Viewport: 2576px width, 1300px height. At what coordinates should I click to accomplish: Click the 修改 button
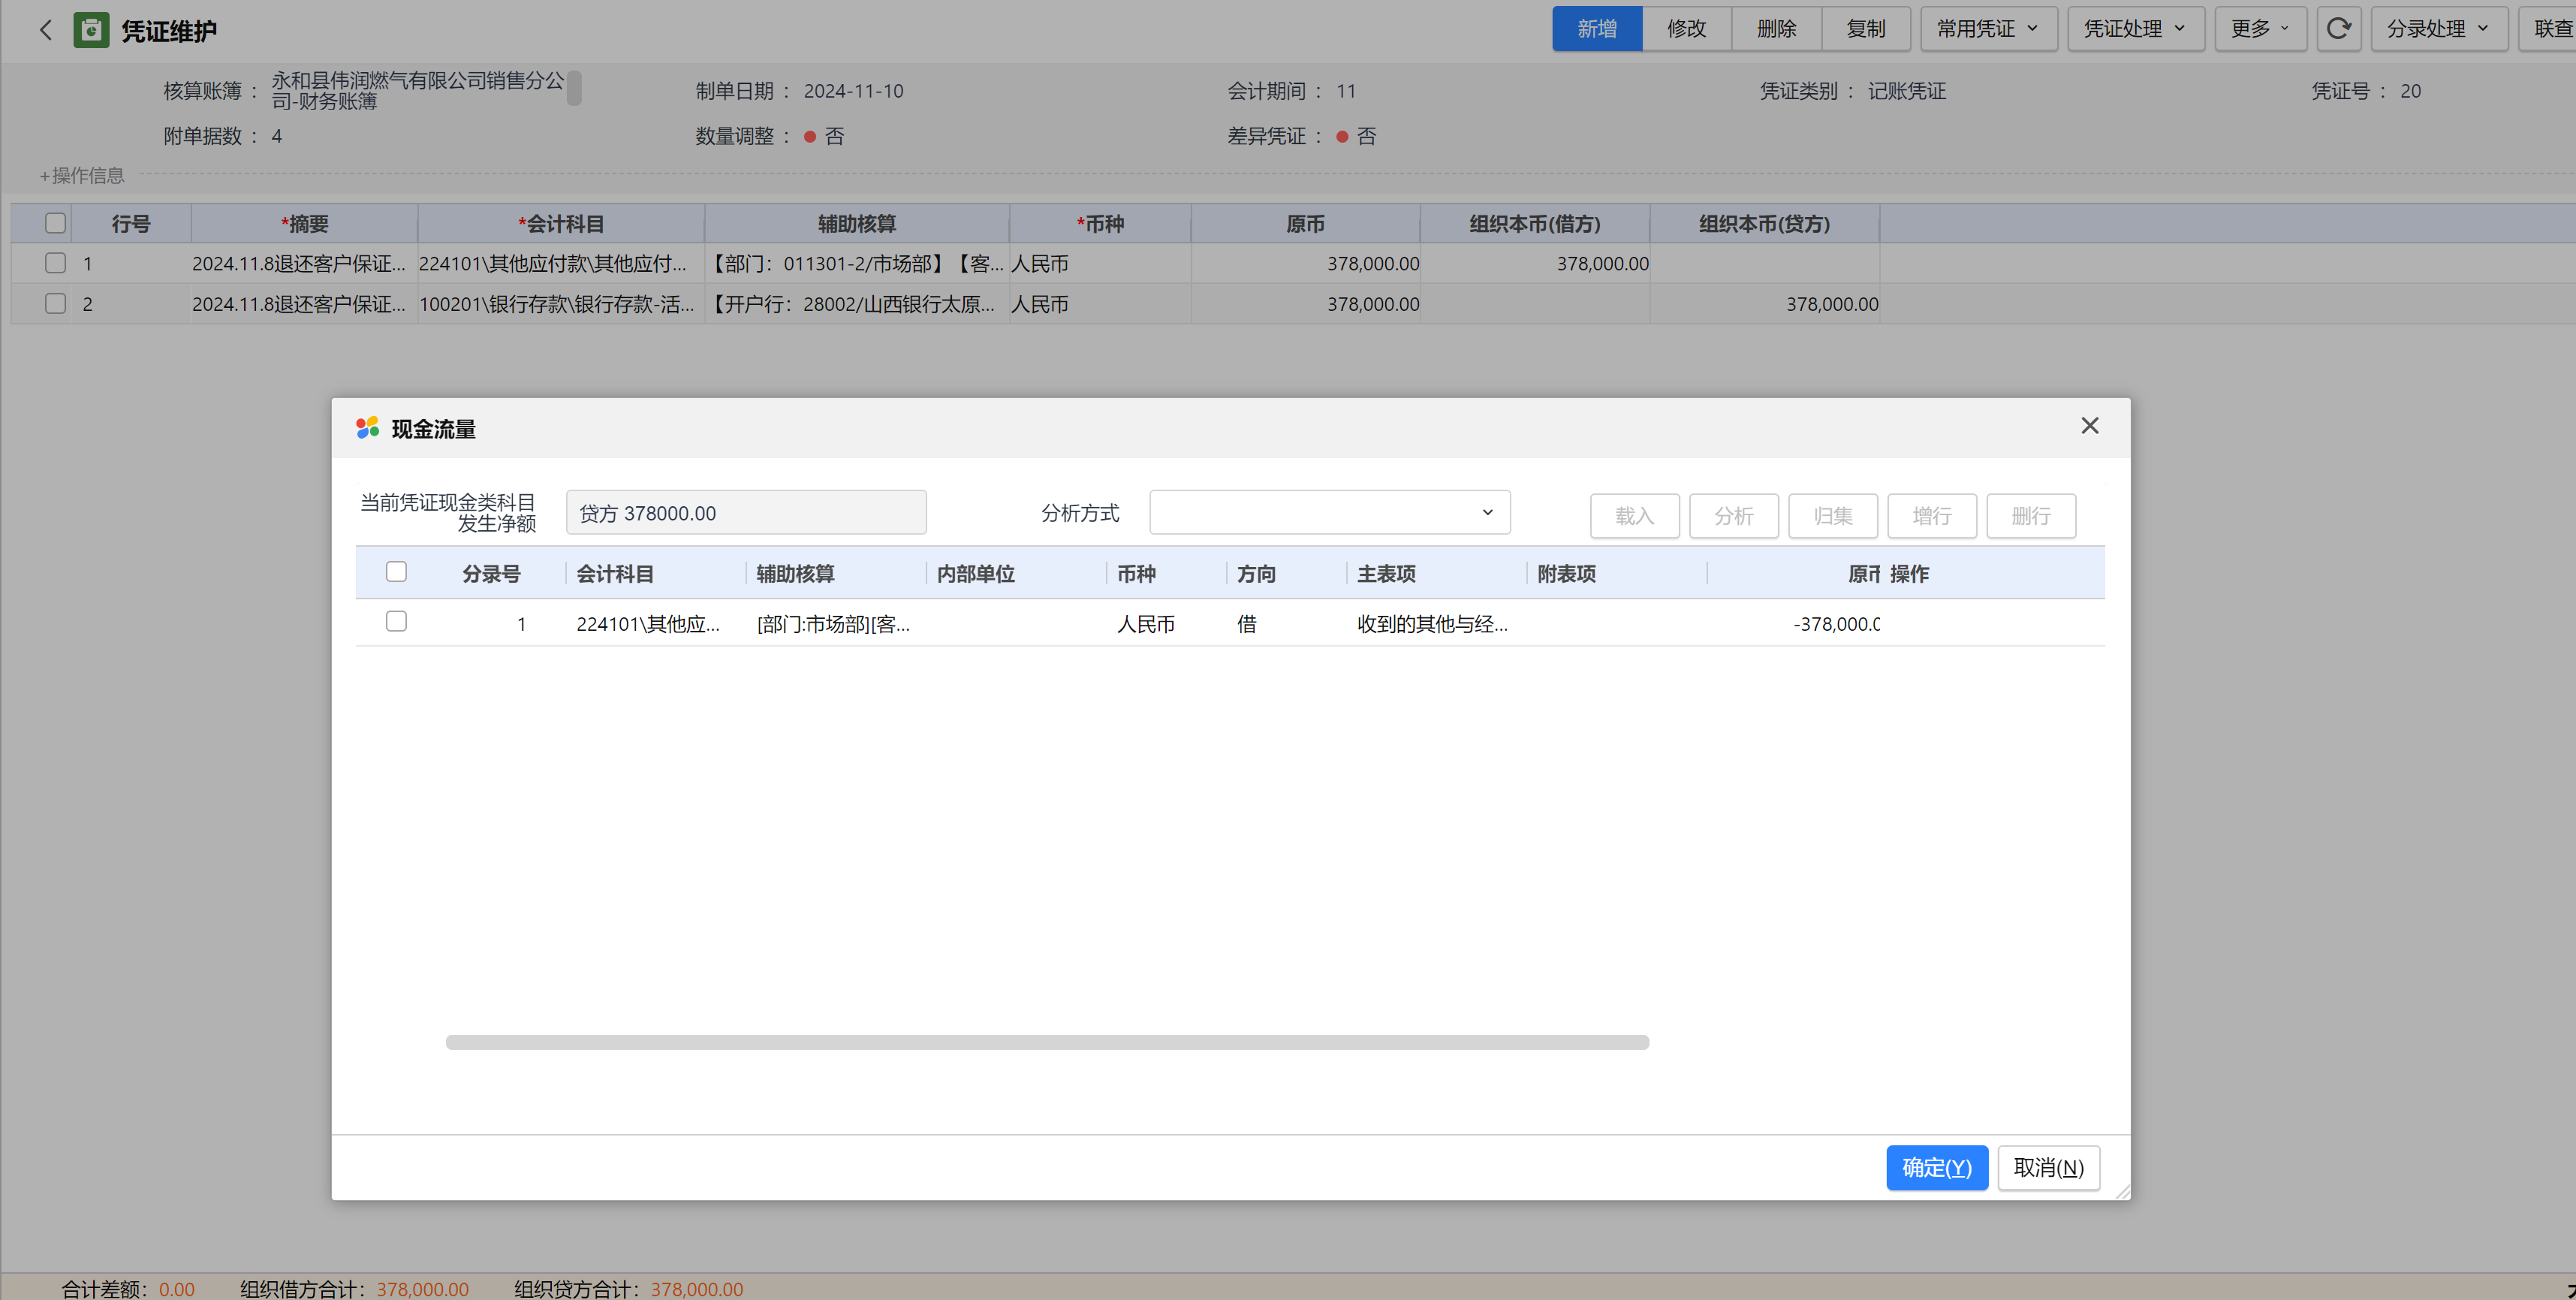click(1686, 29)
